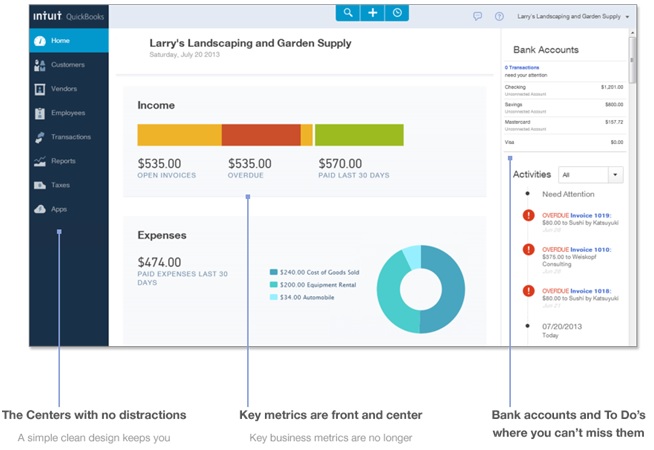
Task: Open Invoice 1019 link
Action: 591,216
